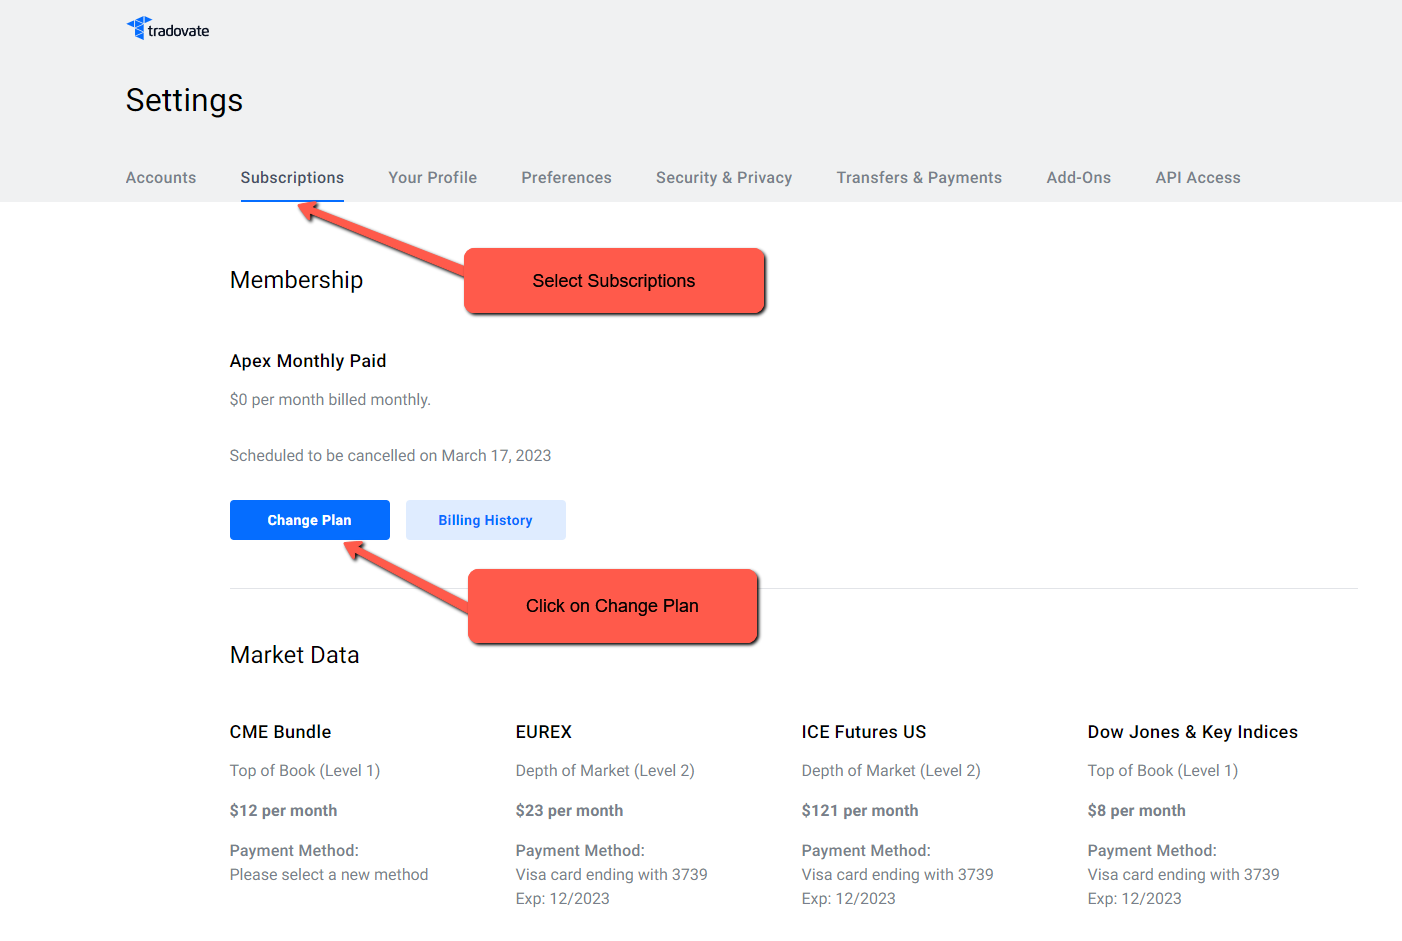Viewport: 1402px width, 941px height.
Task: Switch to Your Profile tab
Action: (433, 177)
